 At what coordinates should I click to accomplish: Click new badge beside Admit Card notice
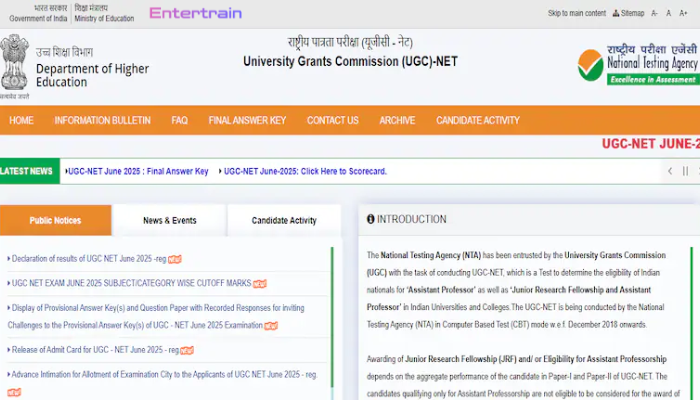187,350
